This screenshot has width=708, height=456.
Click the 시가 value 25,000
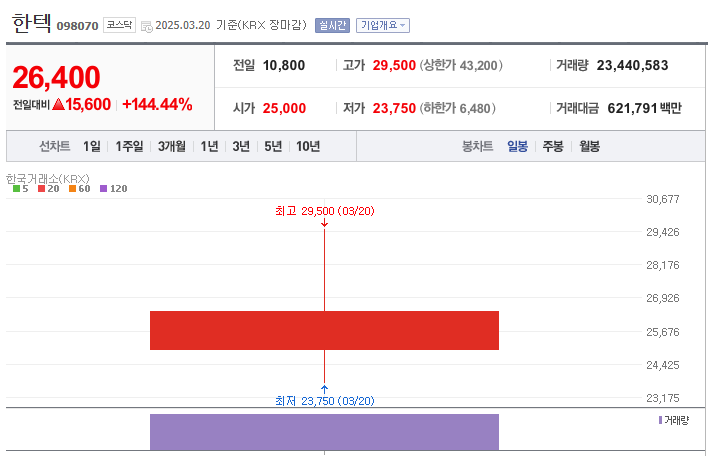point(284,108)
